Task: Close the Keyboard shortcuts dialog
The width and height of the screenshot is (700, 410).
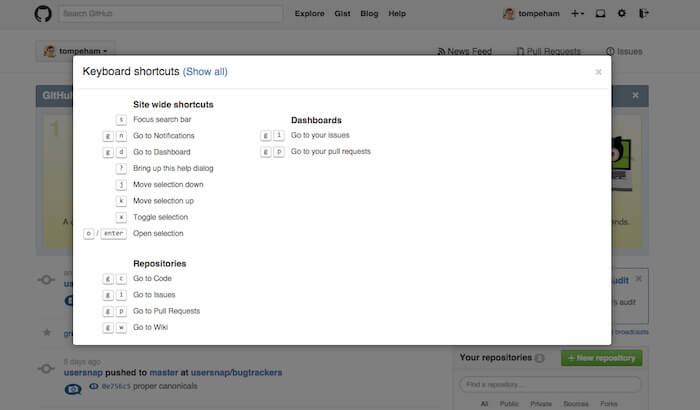Action: [x=599, y=72]
